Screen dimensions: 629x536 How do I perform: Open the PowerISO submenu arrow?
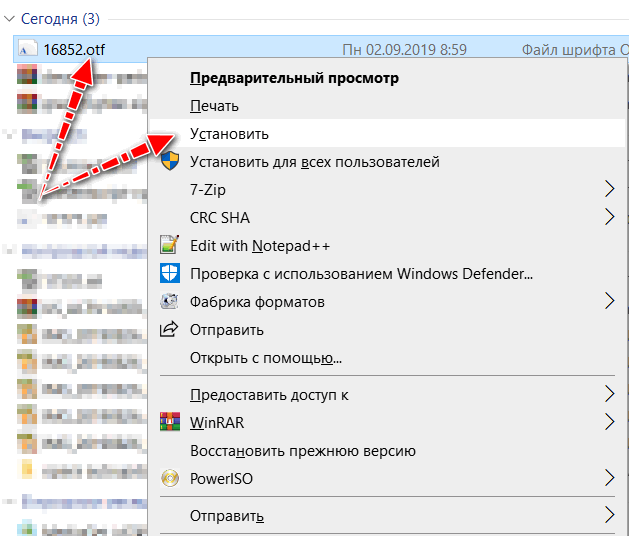click(x=609, y=478)
